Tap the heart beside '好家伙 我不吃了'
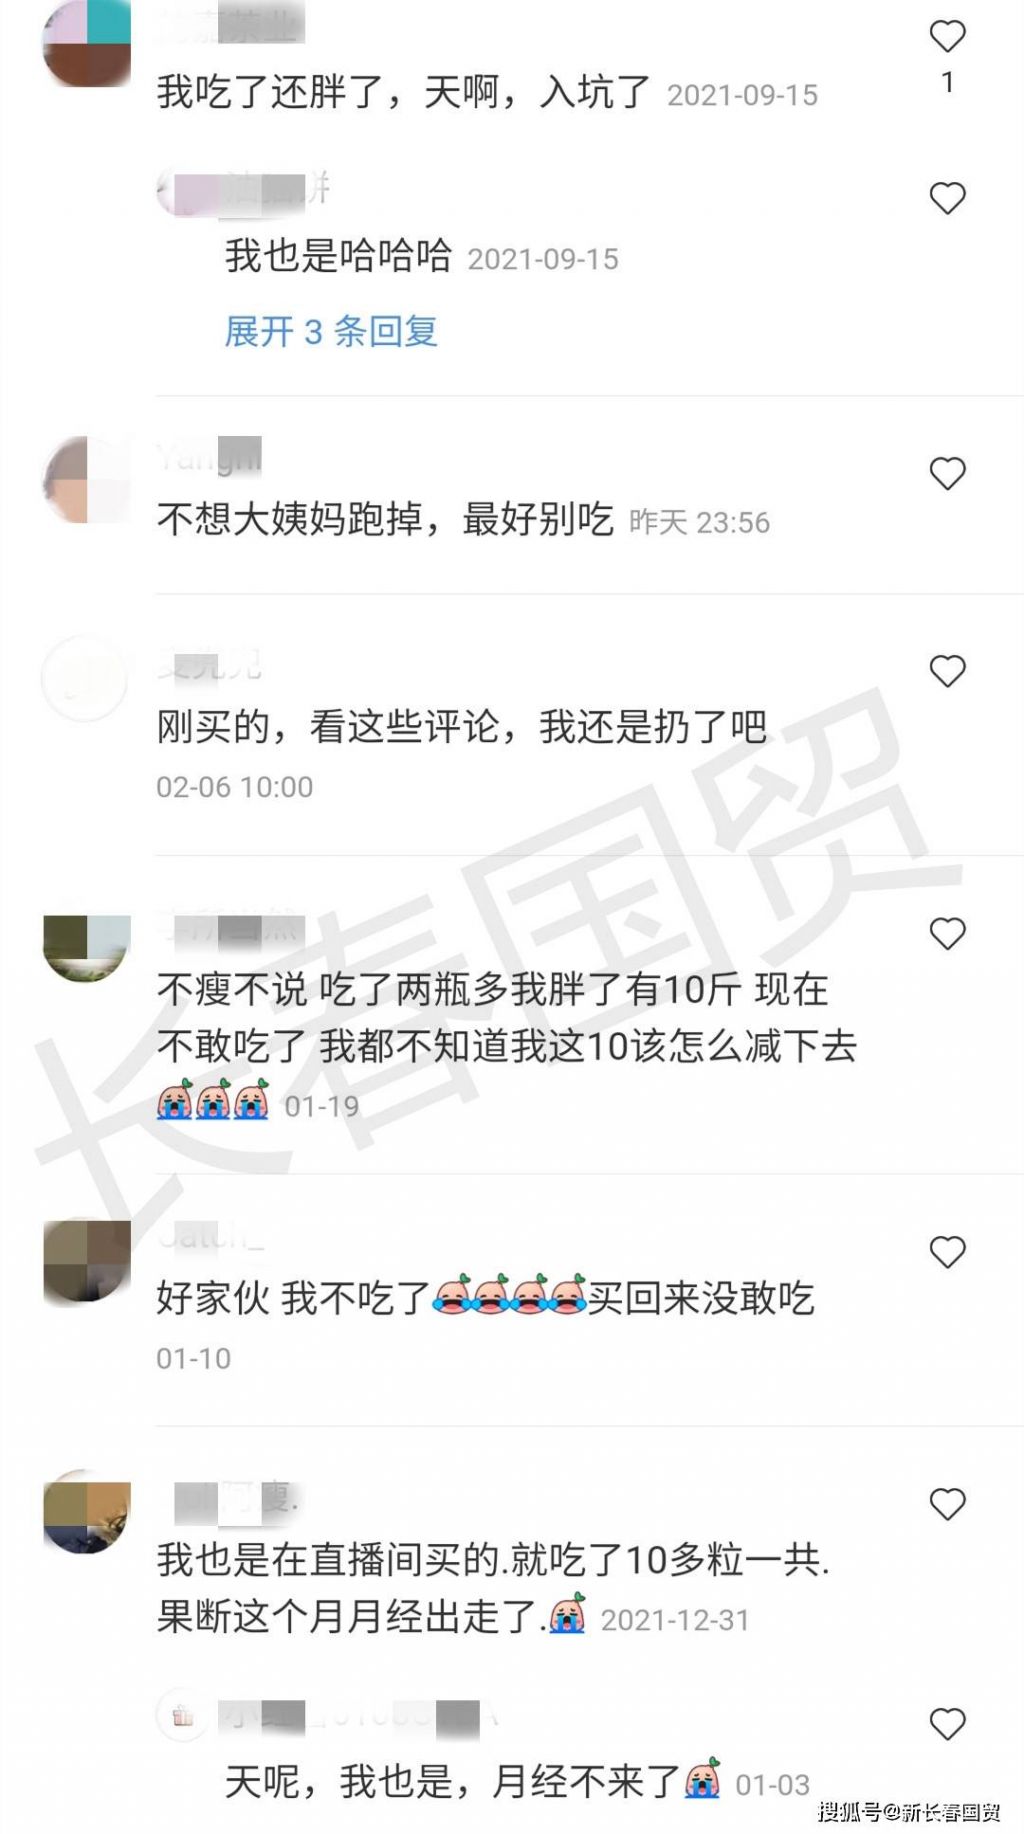The height and width of the screenshot is (1834, 1024). (947, 1252)
